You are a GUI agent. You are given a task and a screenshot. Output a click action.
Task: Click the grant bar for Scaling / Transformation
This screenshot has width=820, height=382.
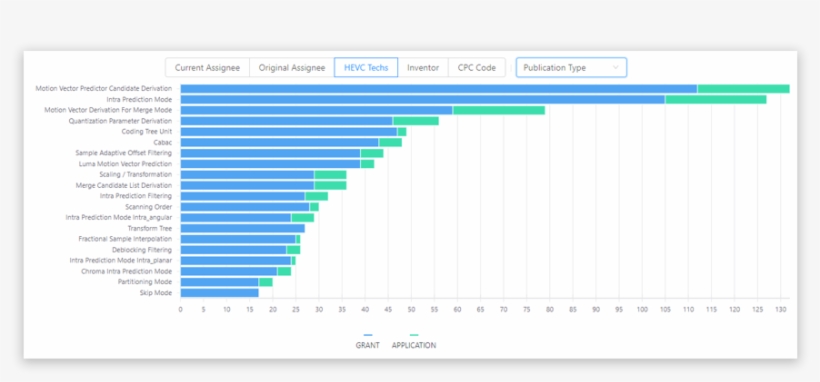(247, 174)
